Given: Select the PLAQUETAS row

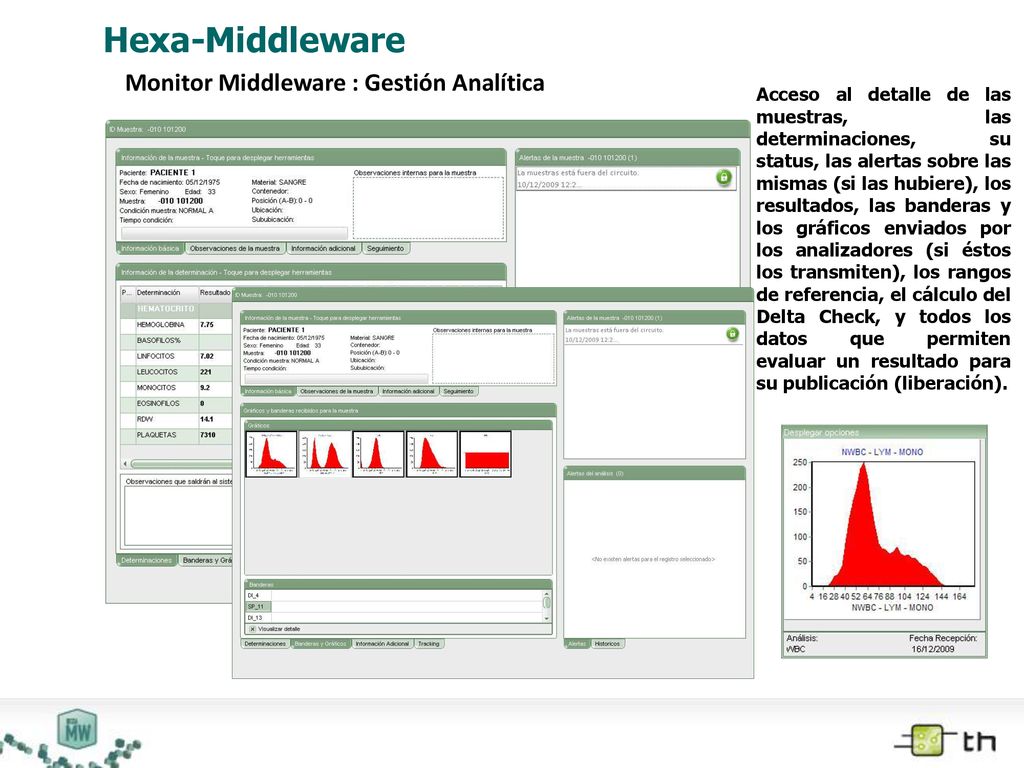Looking at the screenshot, I should (x=176, y=435).
